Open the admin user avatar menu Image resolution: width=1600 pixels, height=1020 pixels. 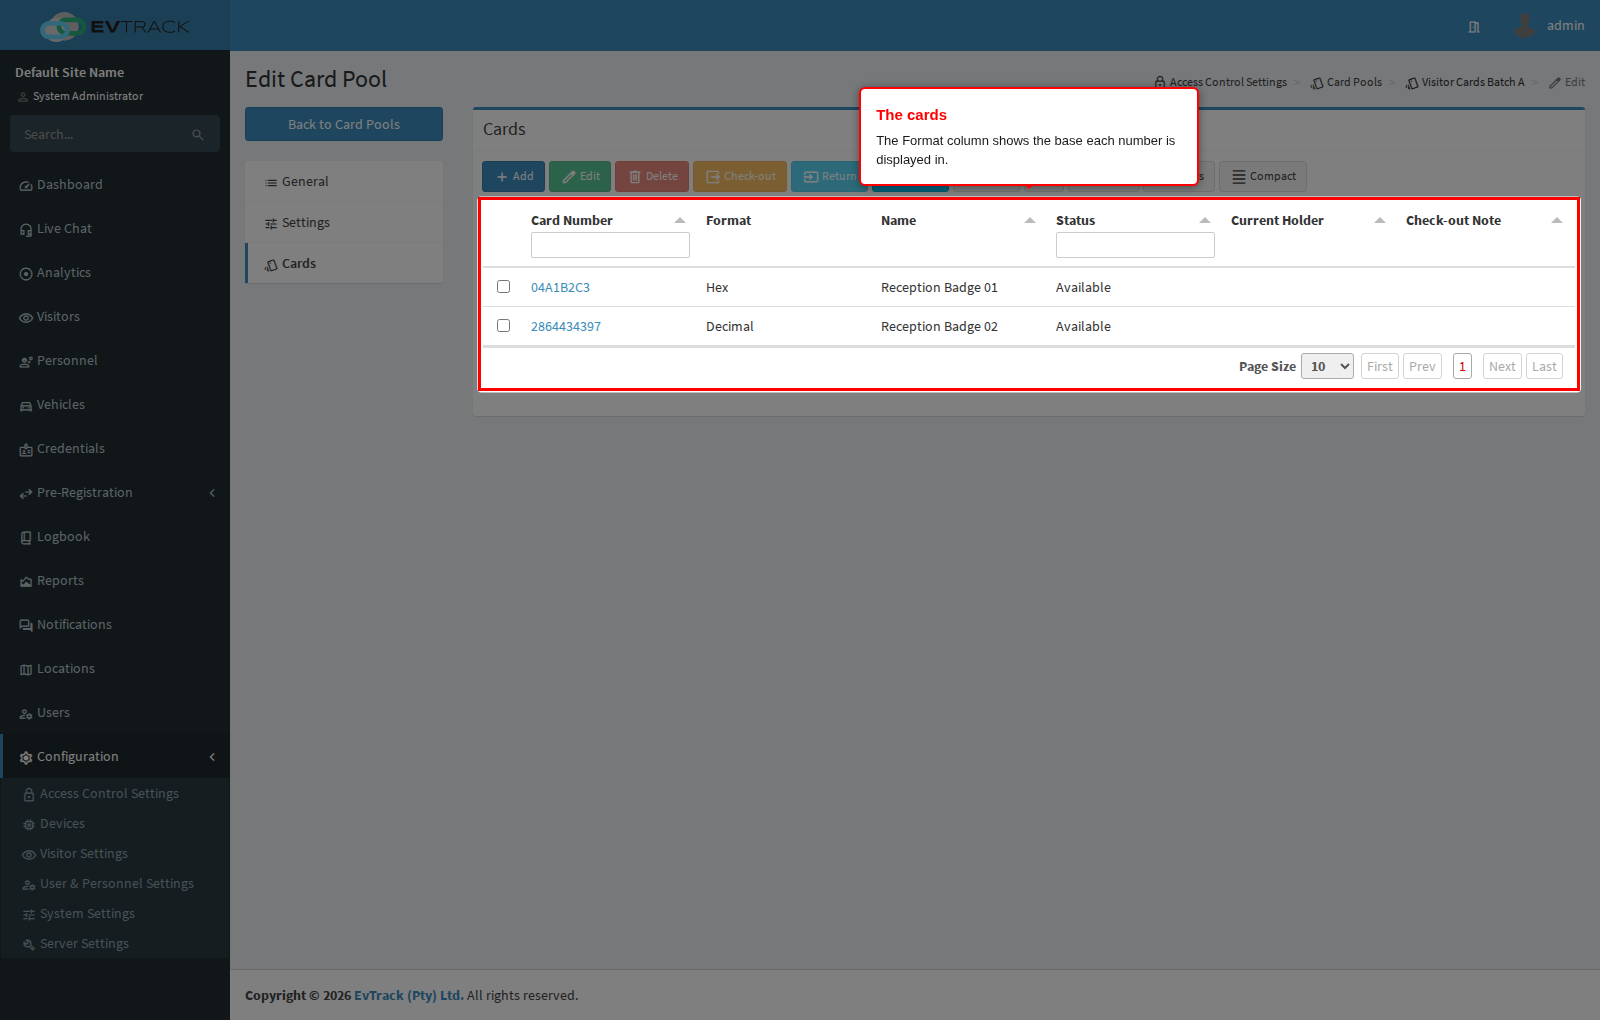1524,26
